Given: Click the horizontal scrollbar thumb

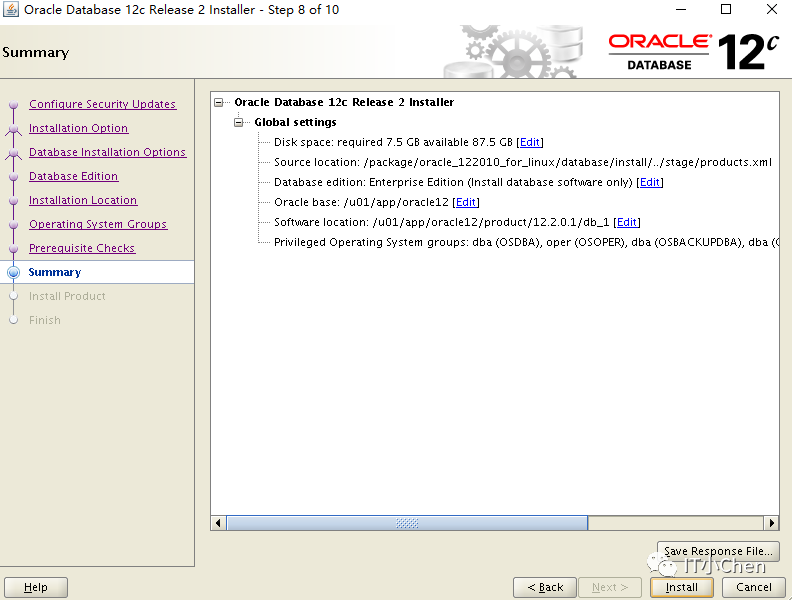Looking at the screenshot, I should (x=407, y=523).
